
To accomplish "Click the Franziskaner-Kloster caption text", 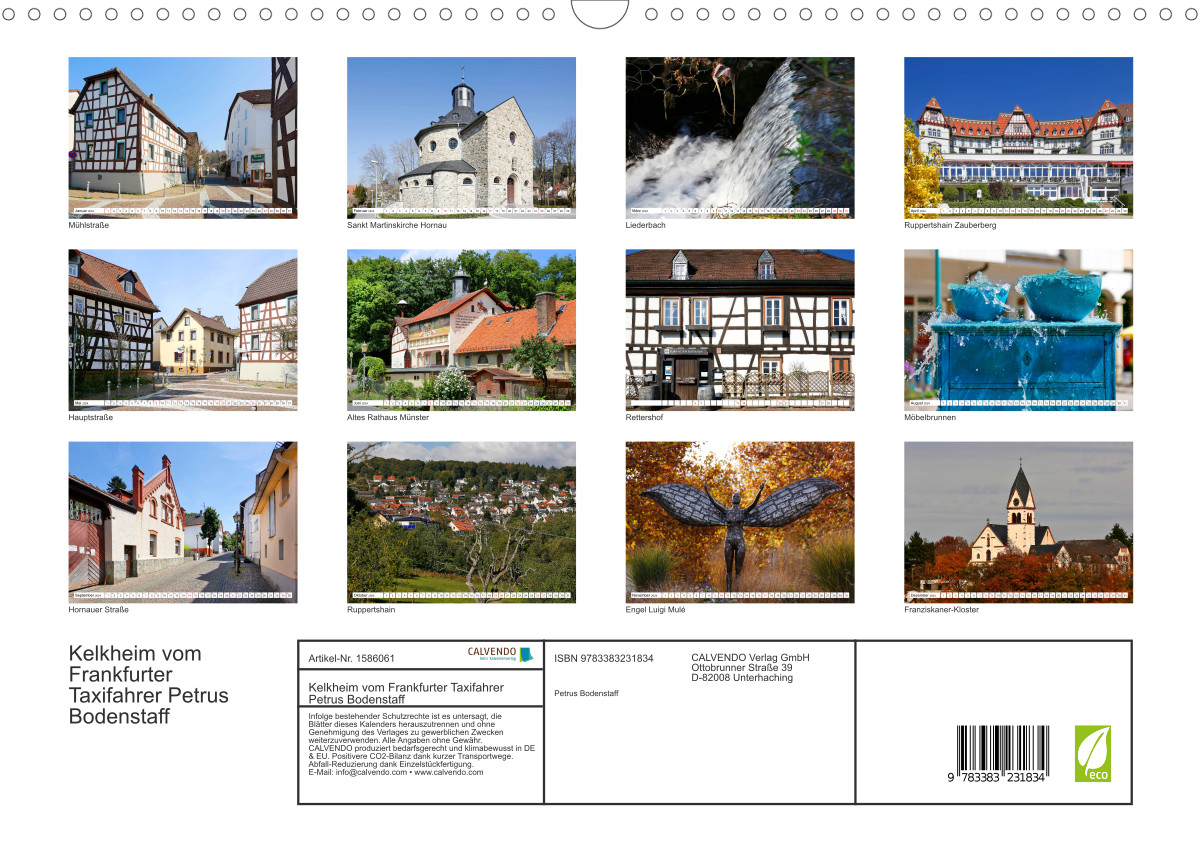I will [x=941, y=609].
